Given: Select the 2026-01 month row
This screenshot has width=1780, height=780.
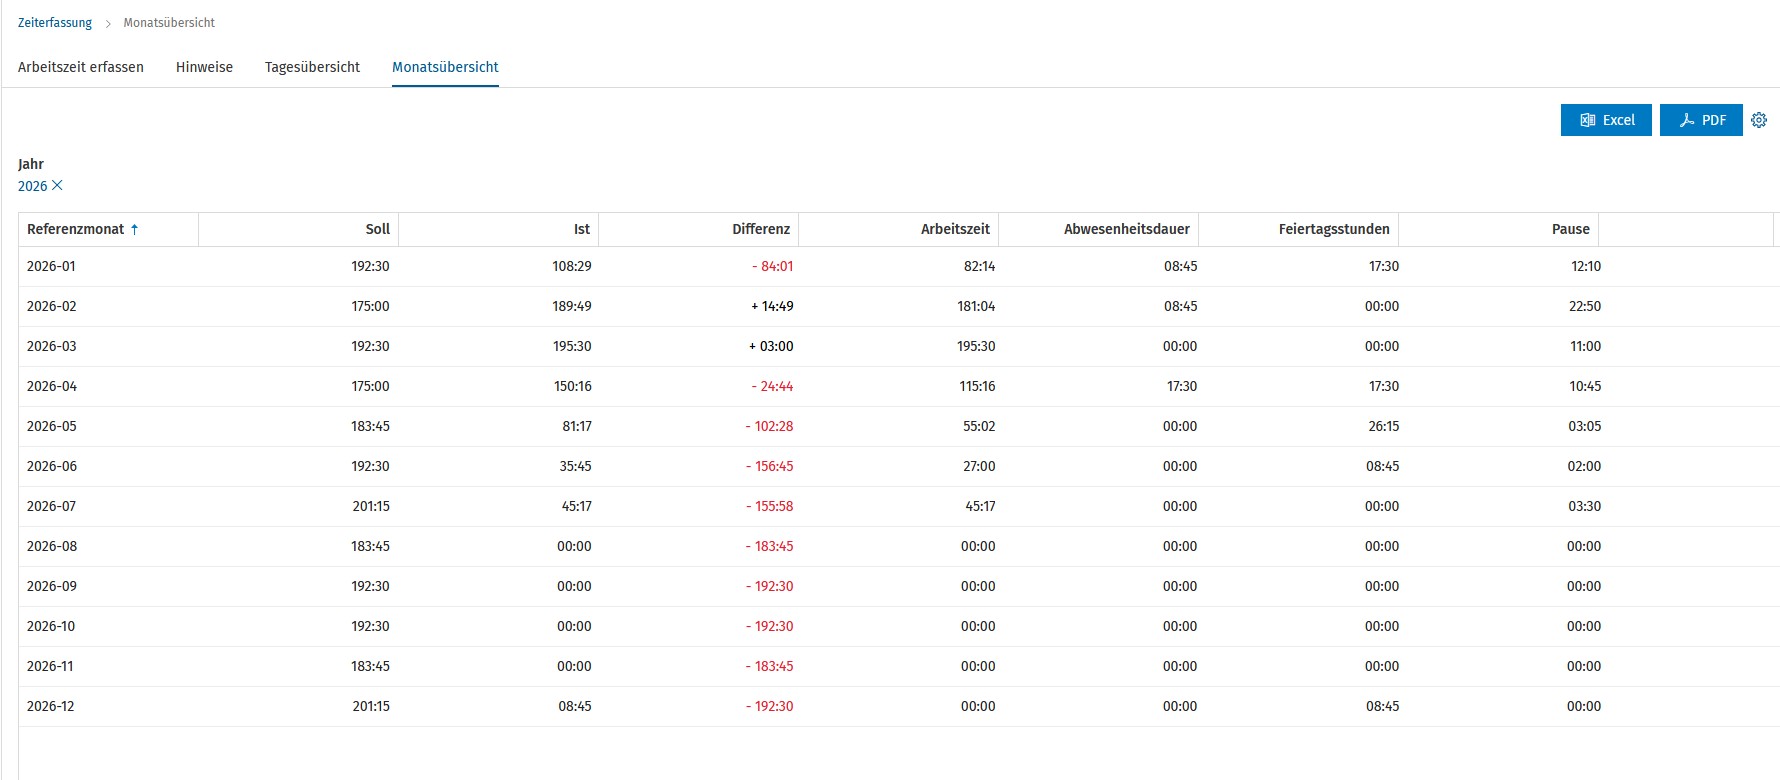Looking at the screenshot, I should pyautogui.click(x=898, y=267).
